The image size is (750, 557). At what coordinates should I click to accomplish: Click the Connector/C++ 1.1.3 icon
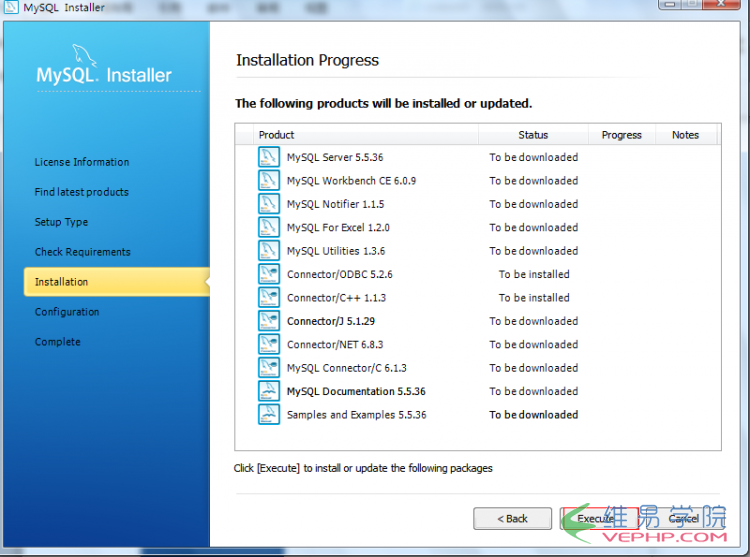coord(269,297)
